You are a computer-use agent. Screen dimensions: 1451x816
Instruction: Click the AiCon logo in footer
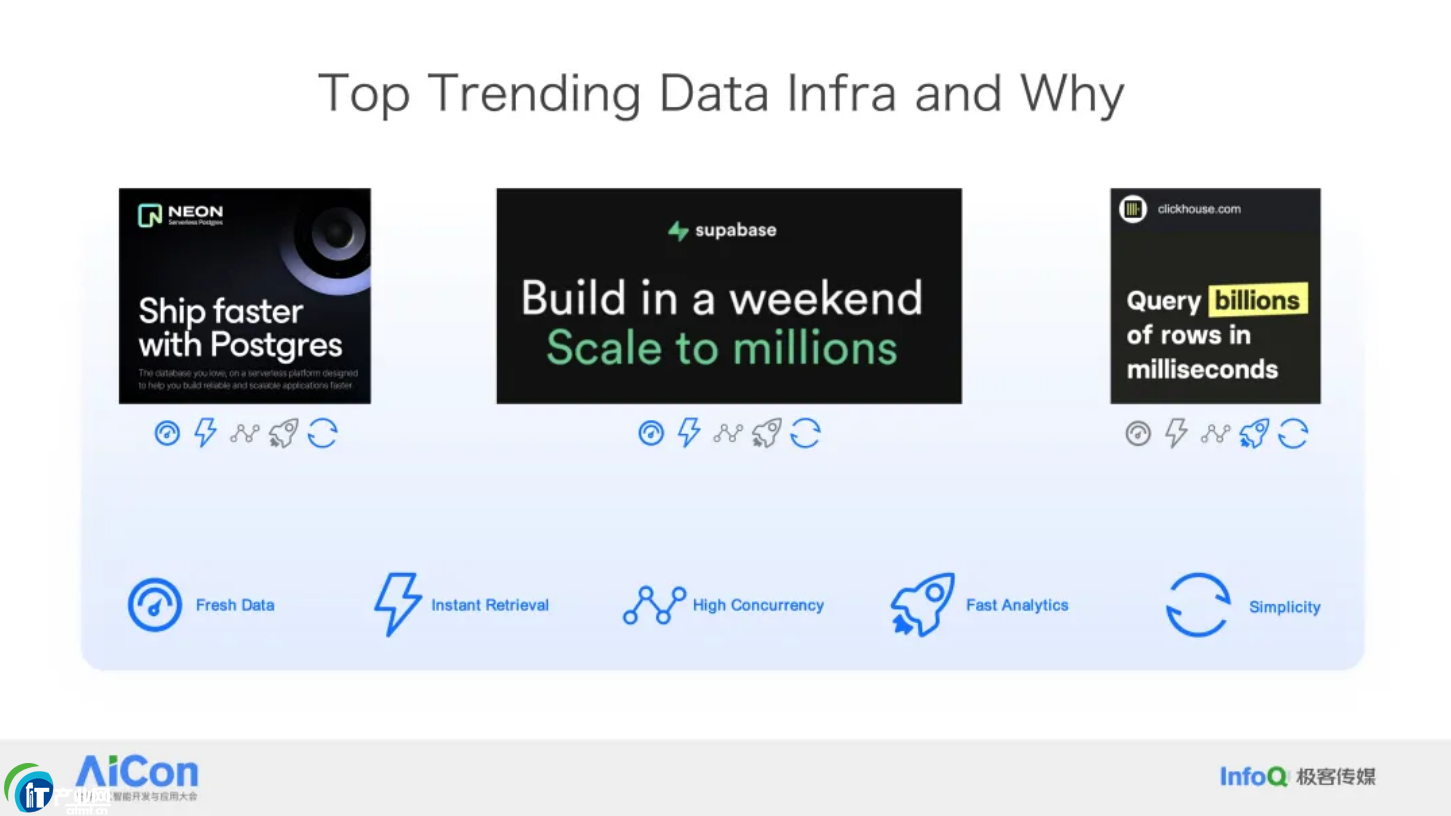[137, 776]
